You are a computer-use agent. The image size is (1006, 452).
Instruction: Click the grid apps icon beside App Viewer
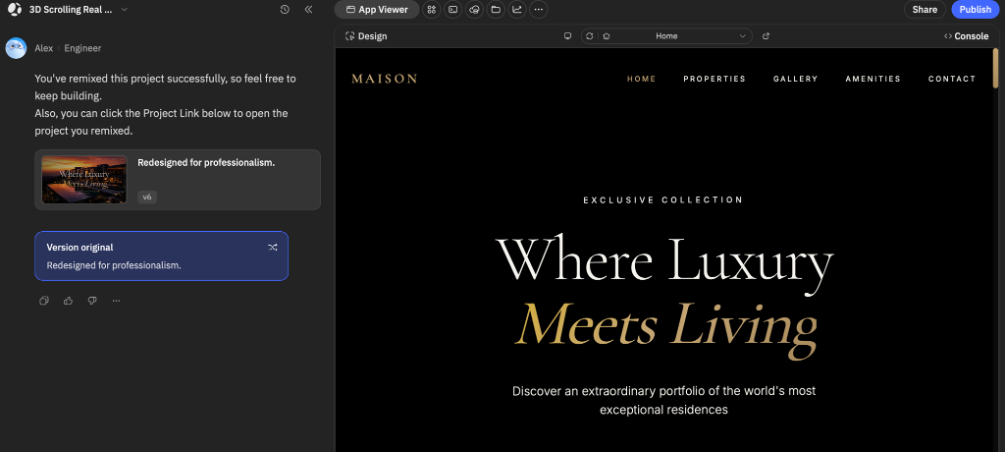click(x=432, y=10)
